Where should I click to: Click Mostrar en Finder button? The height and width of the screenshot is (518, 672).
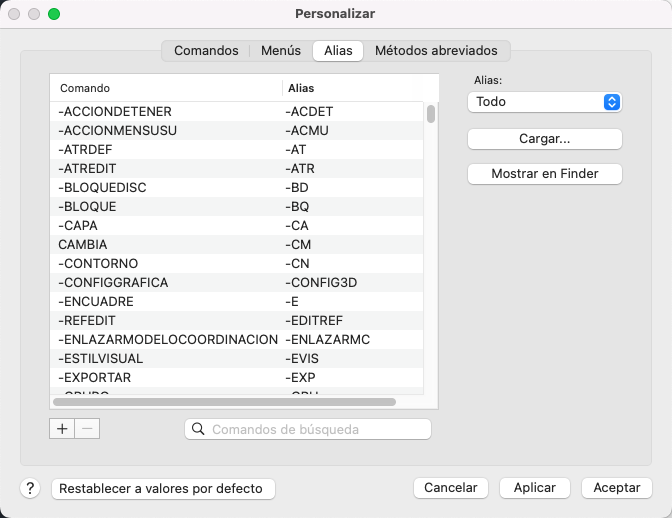(544, 174)
